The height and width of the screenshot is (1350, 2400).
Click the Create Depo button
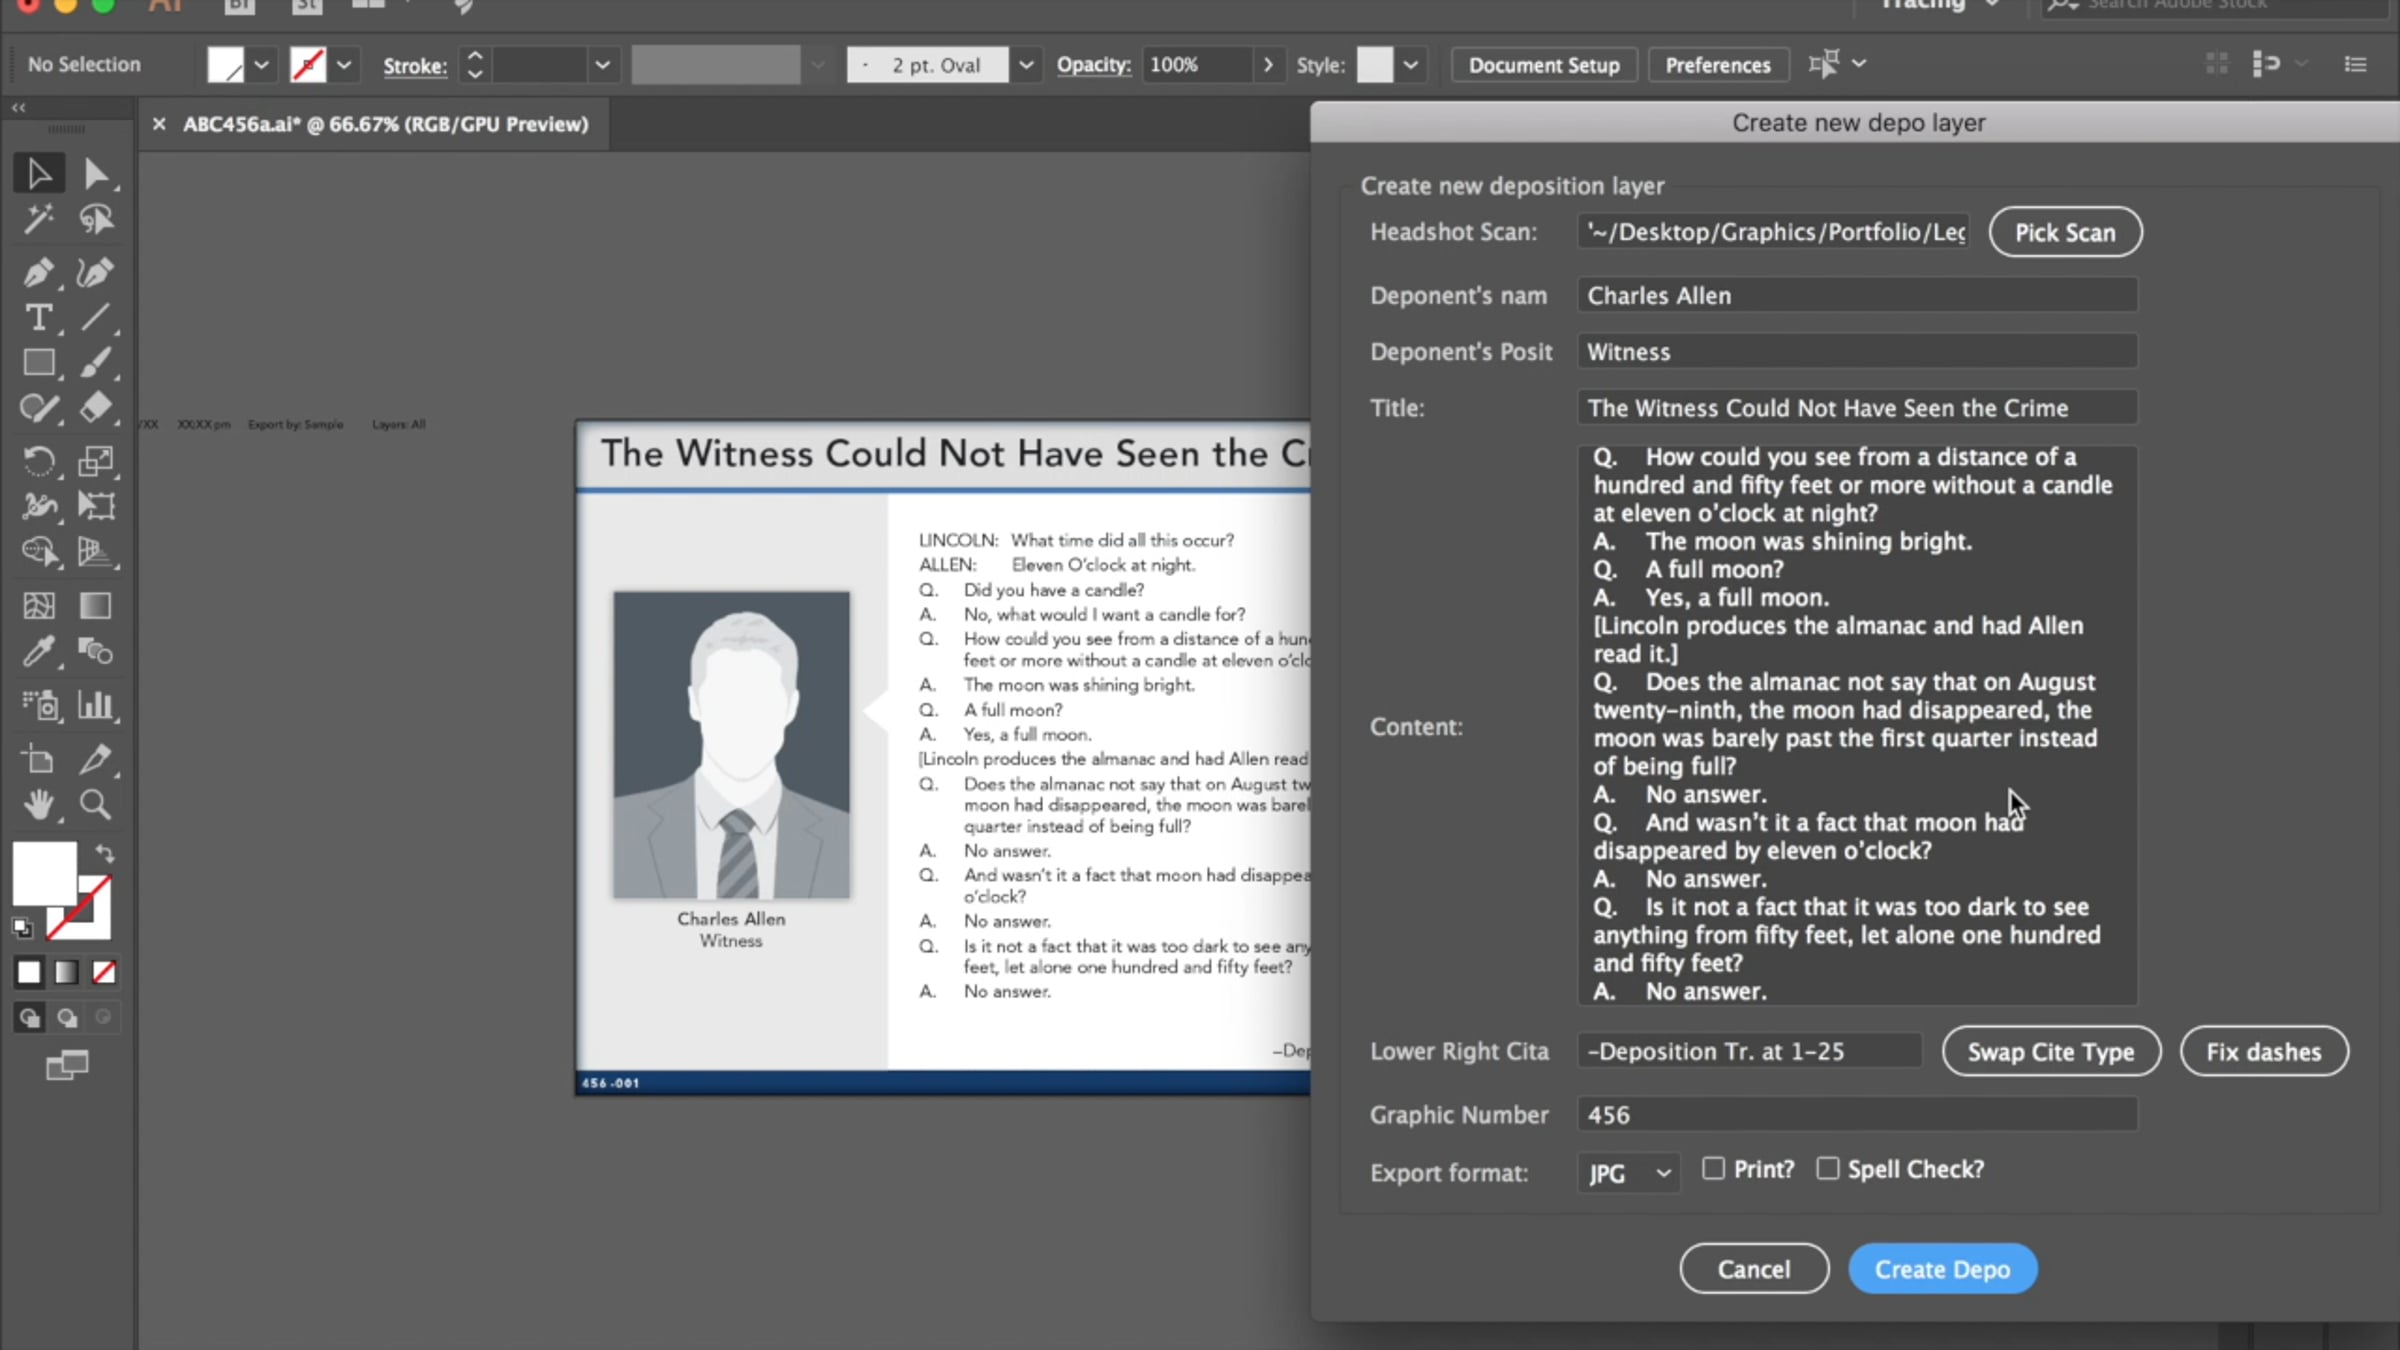click(1942, 1269)
